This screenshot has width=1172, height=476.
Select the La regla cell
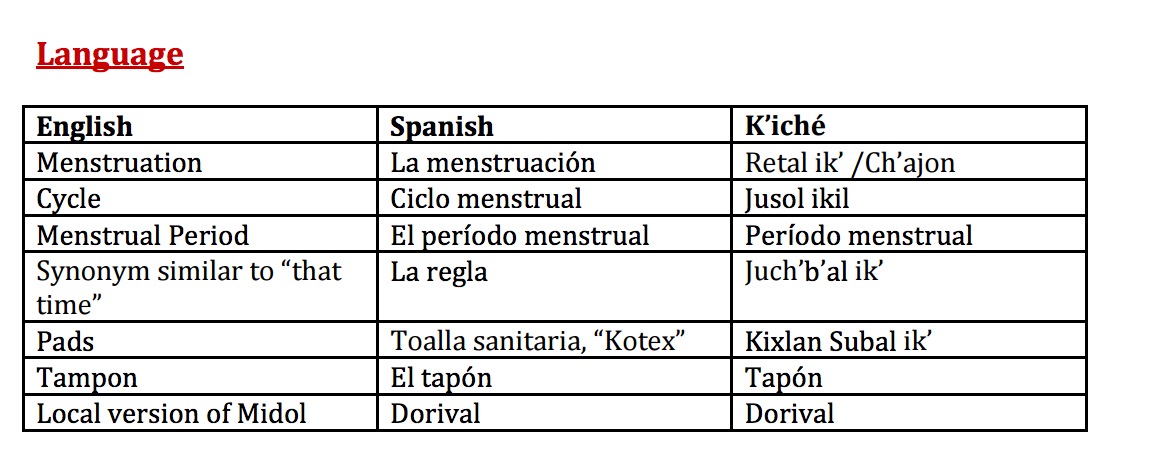[x=554, y=287]
